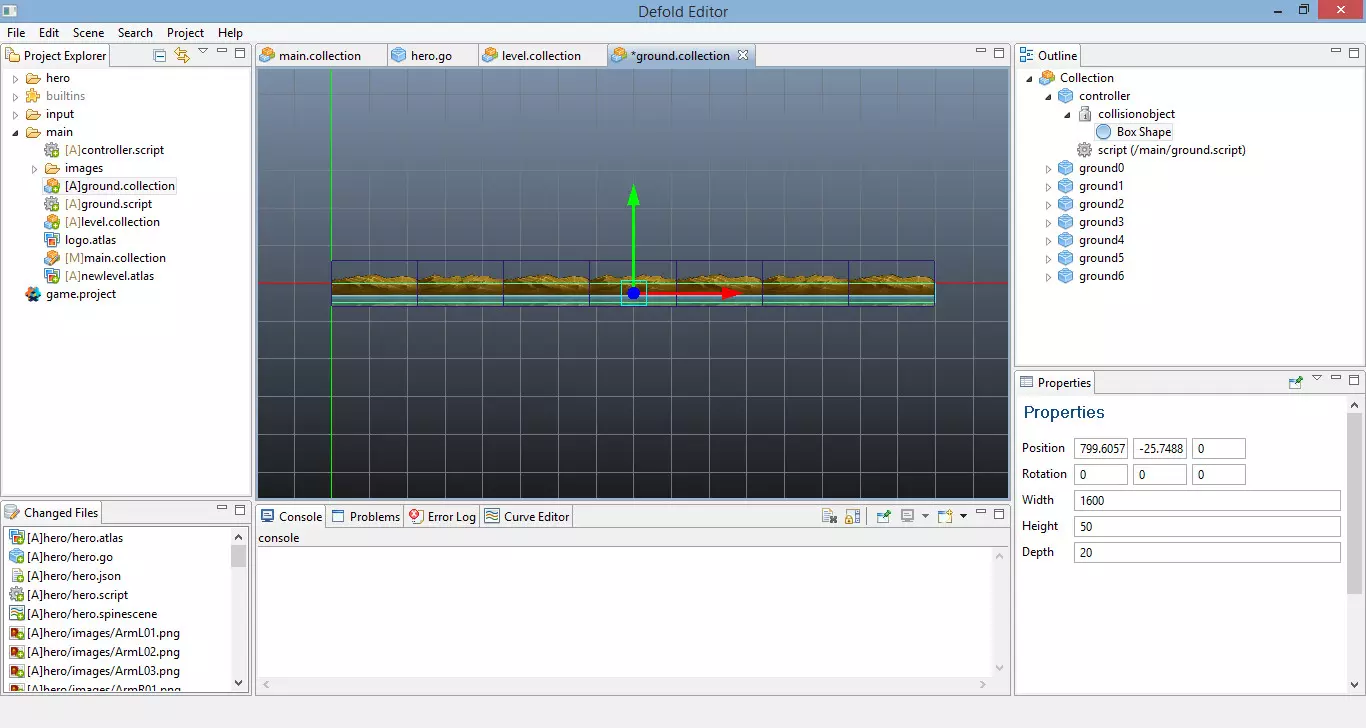The image size is (1366, 728).
Task: Click the blue gizmo center handle
Action: point(633,293)
